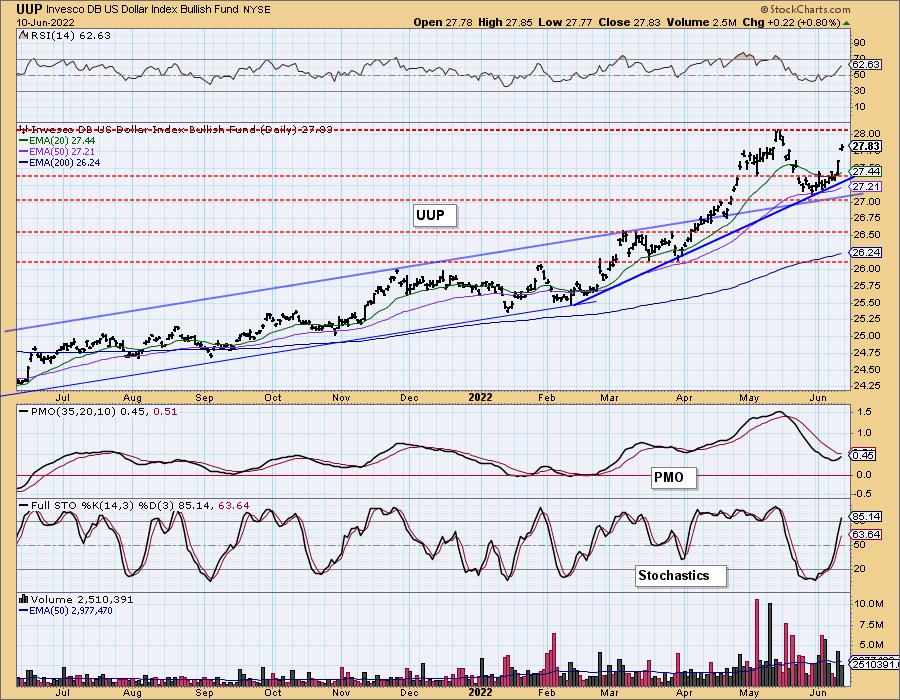This screenshot has width=900, height=700.
Task: Click the volume EMA(50) 2,977,470 label
Action: [x=66, y=610]
